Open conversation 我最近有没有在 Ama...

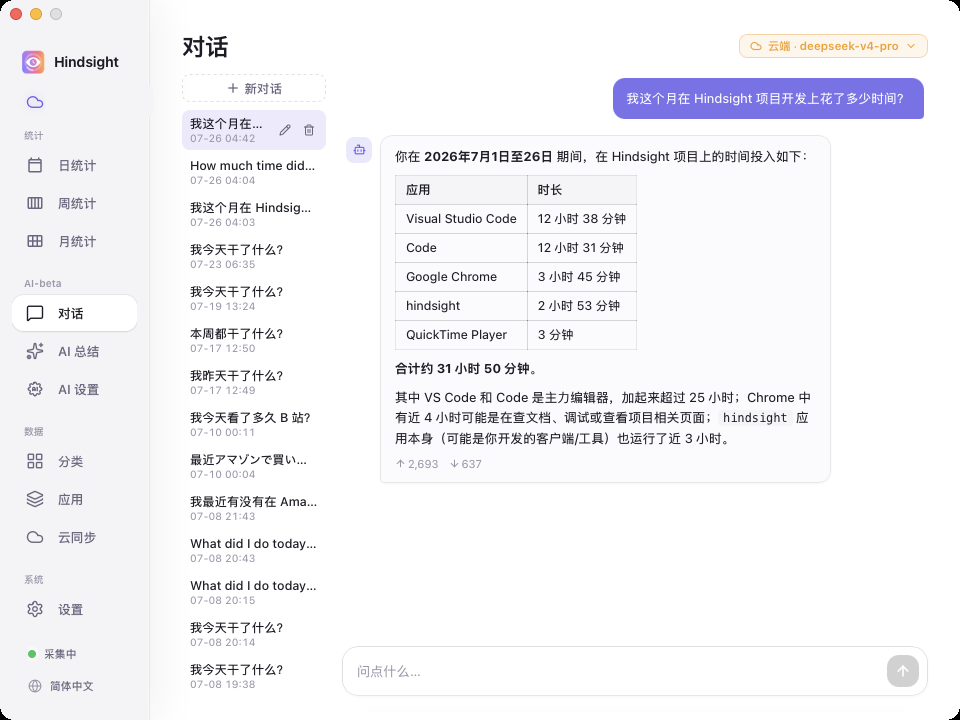tap(254, 508)
